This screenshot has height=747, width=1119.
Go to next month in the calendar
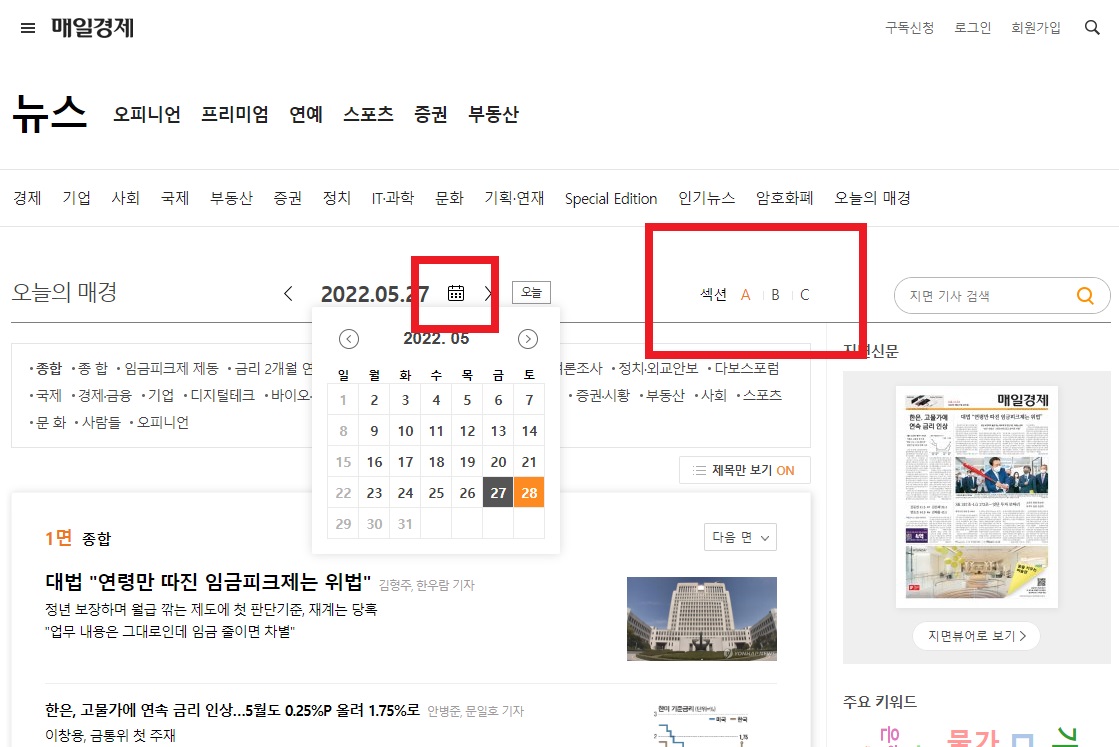pos(526,339)
